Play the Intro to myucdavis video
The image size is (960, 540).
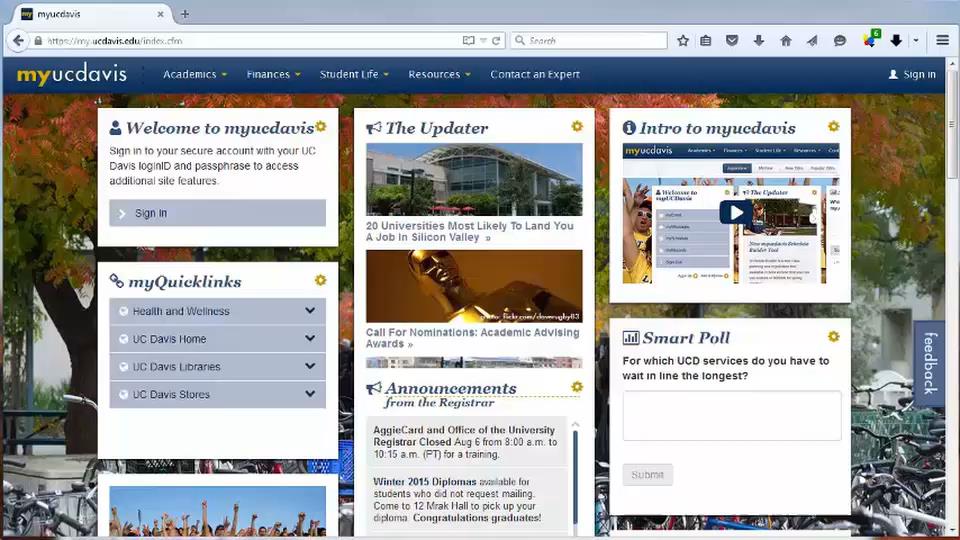[x=735, y=212]
